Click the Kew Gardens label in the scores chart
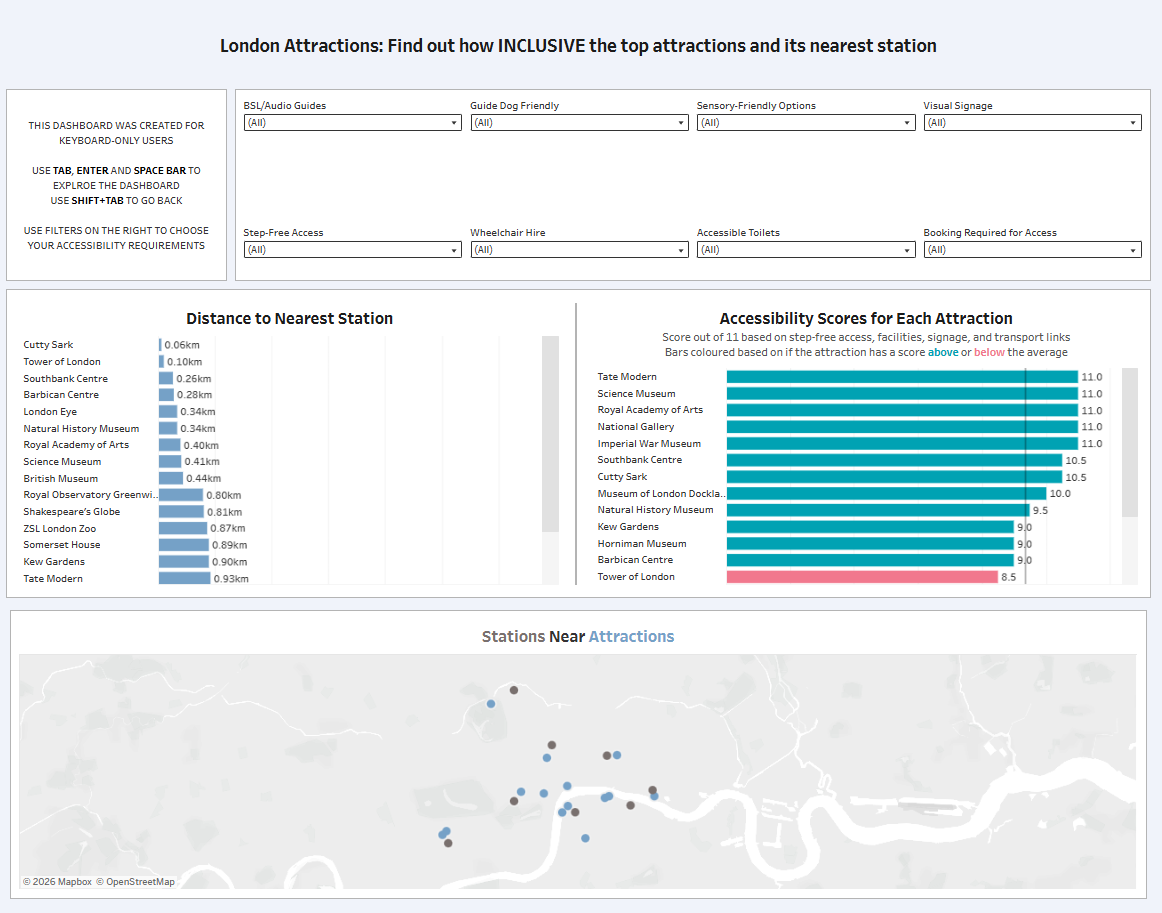Screen dimensions: 1162x913 (628, 527)
